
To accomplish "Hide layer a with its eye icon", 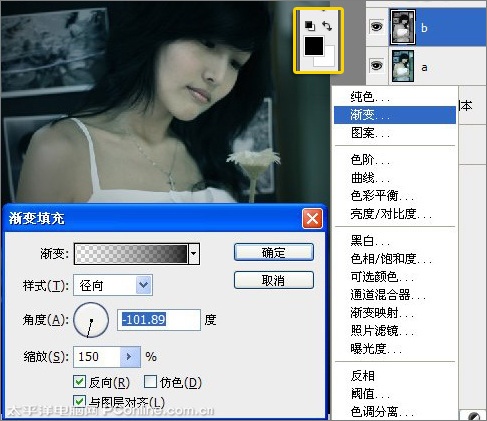I will (x=377, y=65).
